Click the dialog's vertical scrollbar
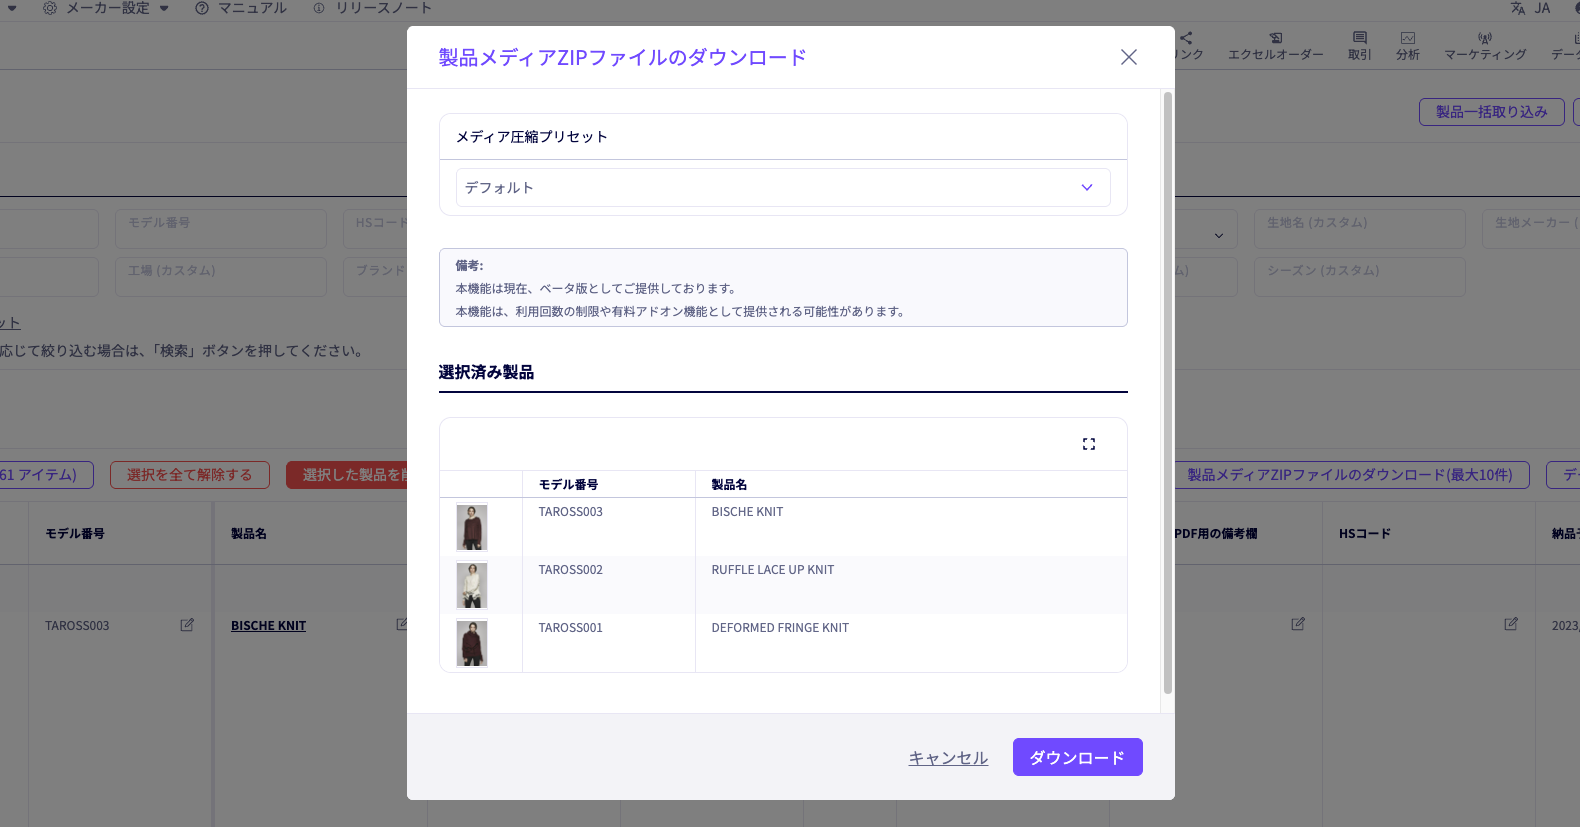The image size is (1580, 827). (x=1167, y=392)
